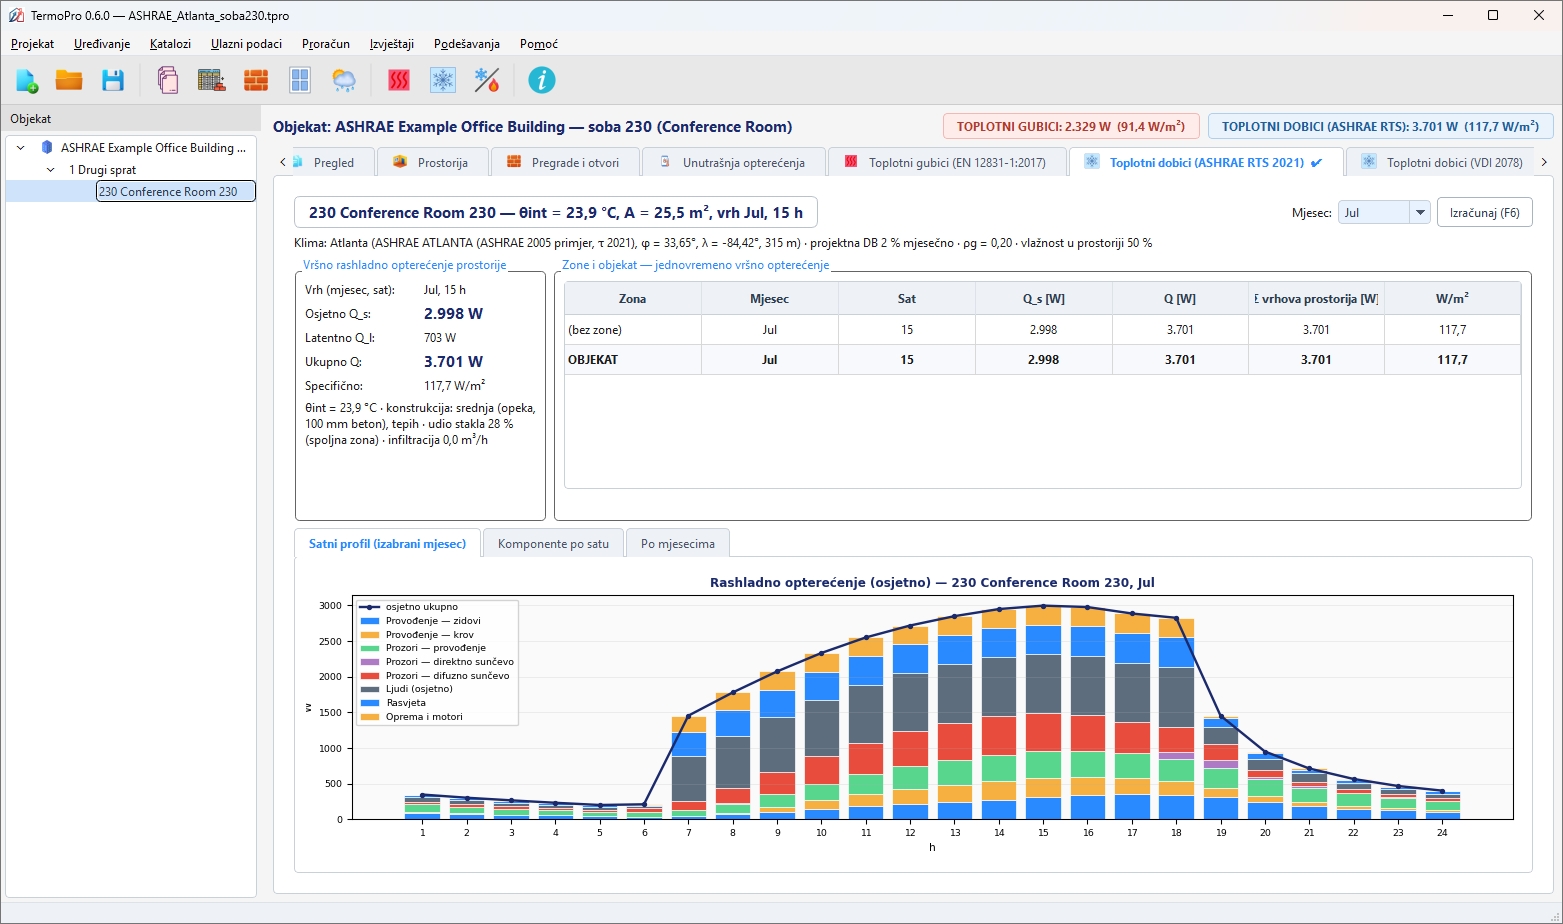Click the TOPLOTNI DOBICI summary badge
Viewport: 1563px width, 924px height.
pos(1380,126)
